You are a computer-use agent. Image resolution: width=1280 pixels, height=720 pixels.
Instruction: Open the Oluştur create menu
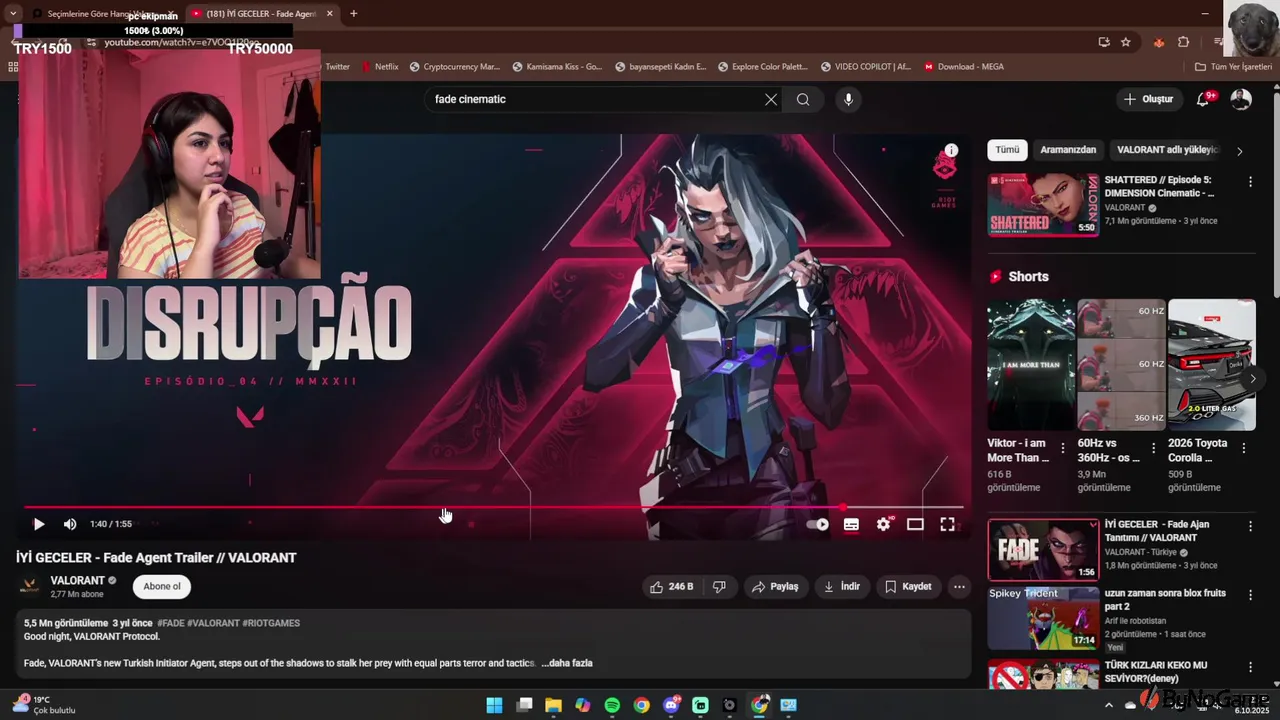click(x=1148, y=99)
